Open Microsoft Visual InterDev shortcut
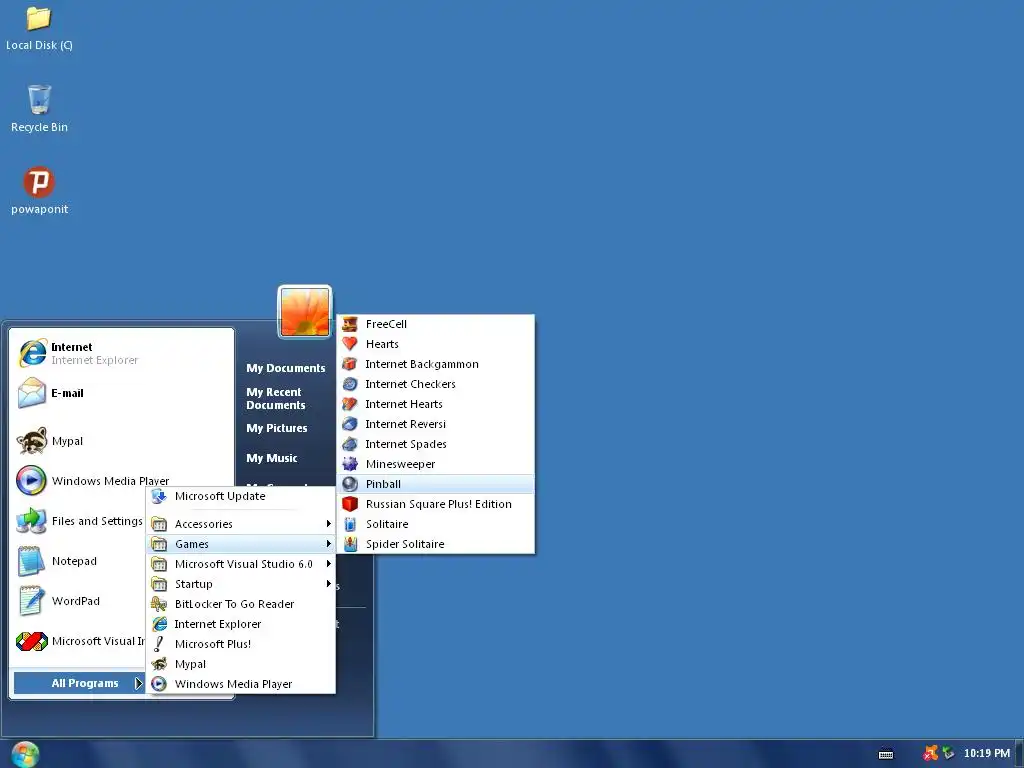1024x768 pixels. 80,641
